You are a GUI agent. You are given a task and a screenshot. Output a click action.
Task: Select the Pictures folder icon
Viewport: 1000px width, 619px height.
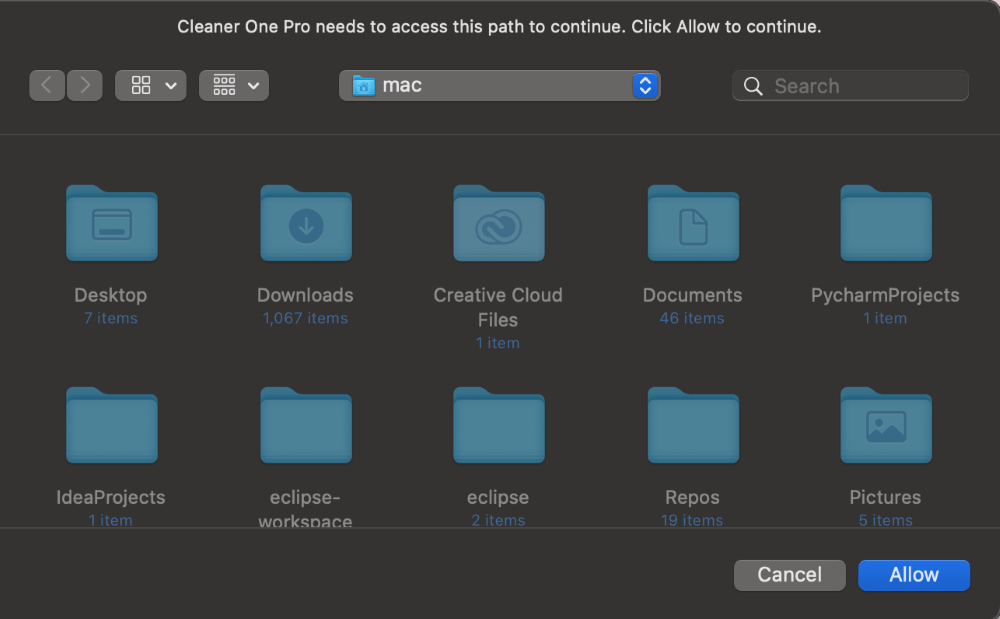(x=886, y=425)
